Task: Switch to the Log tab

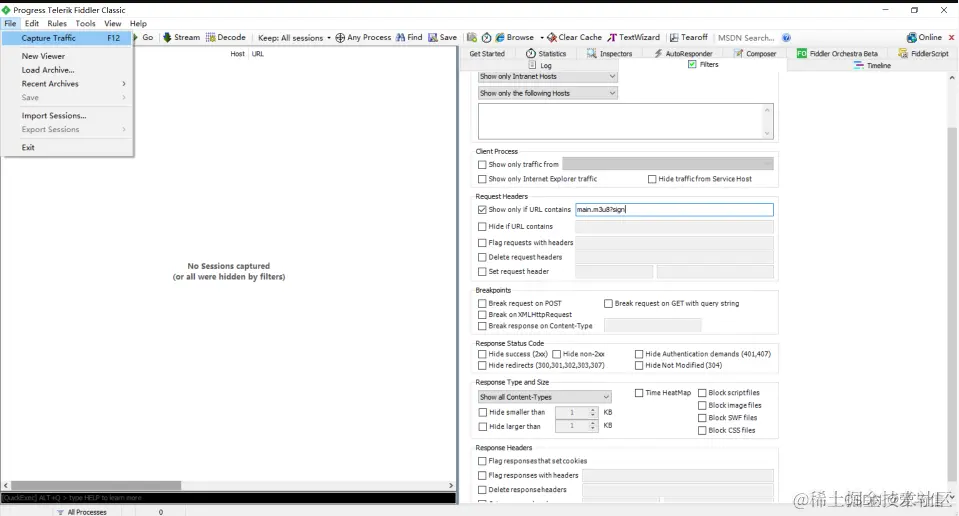Action: pos(540,65)
